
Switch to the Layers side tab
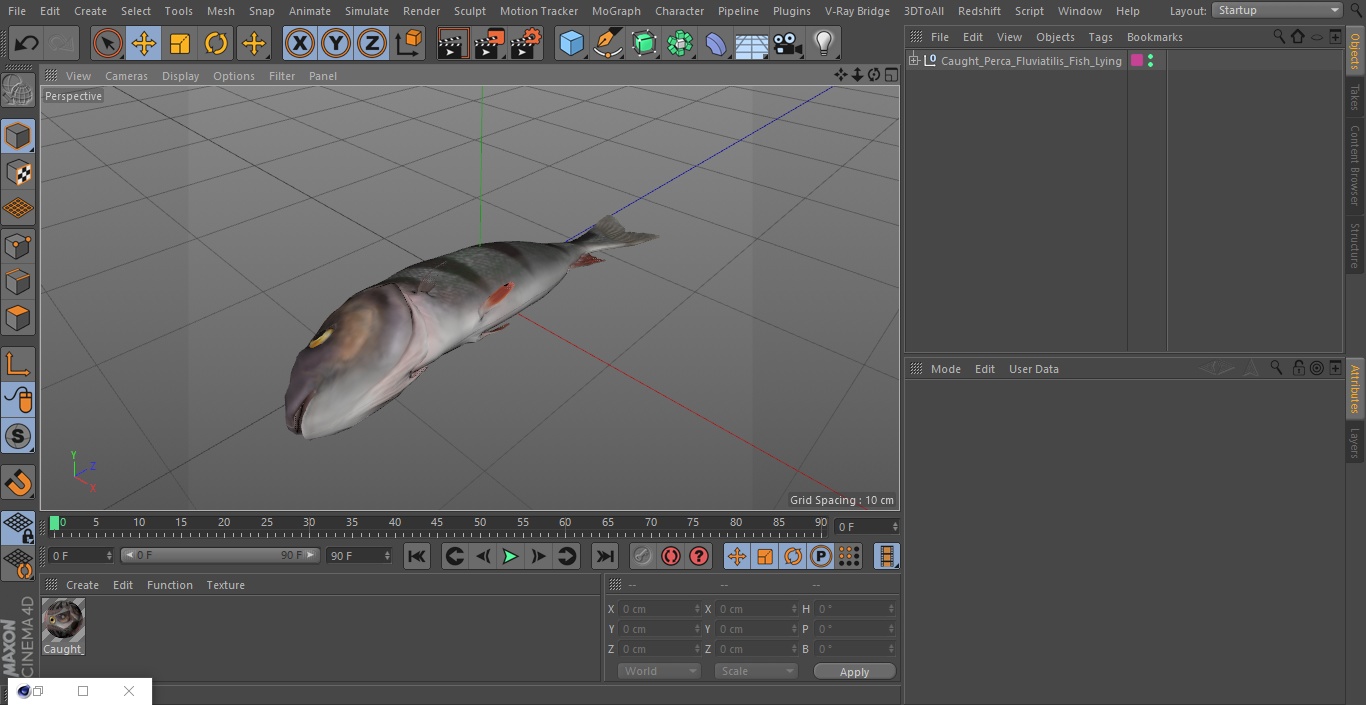(1355, 443)
